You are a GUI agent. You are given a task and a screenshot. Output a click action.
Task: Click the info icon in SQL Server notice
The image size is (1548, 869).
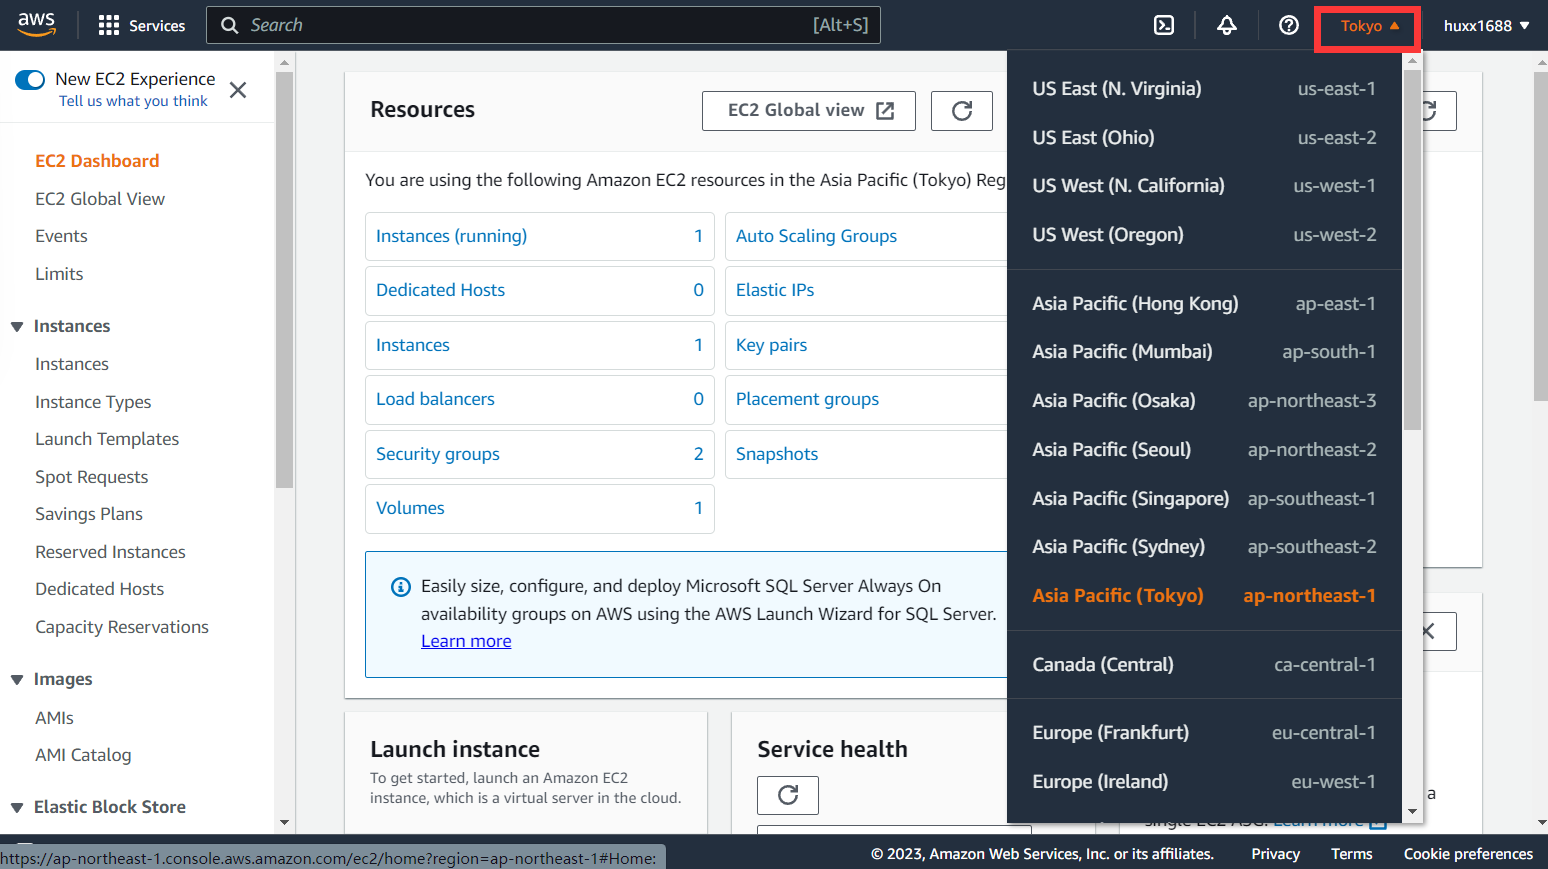401,587
